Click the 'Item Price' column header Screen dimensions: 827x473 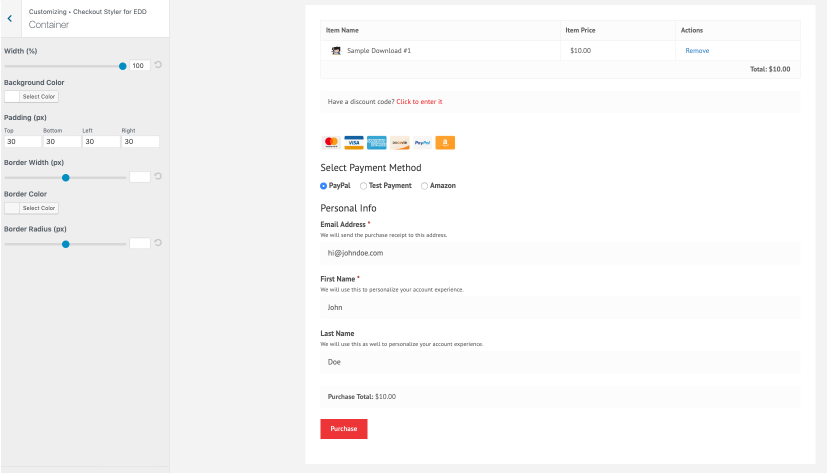[x=580, y=30]
